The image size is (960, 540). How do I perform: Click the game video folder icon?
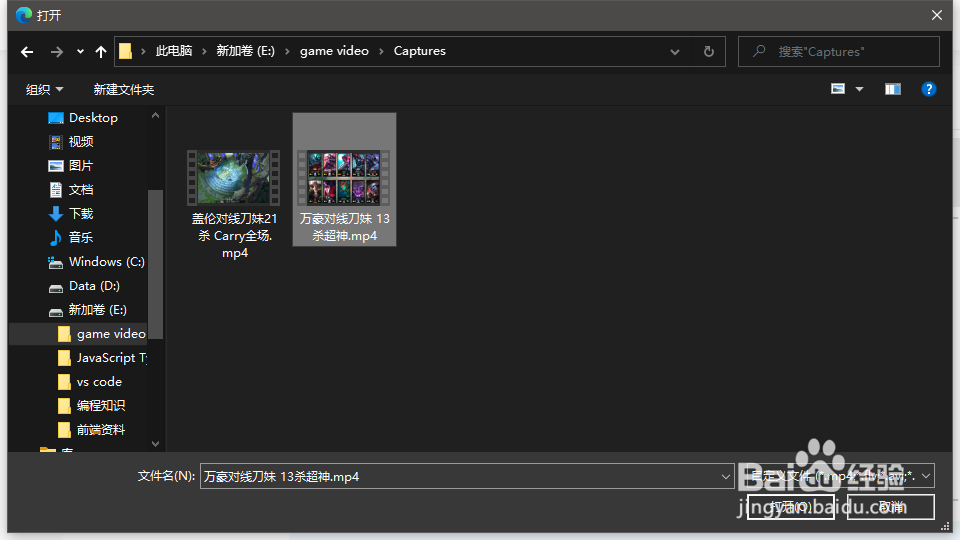pyautogui.click(x=64, y=334)
